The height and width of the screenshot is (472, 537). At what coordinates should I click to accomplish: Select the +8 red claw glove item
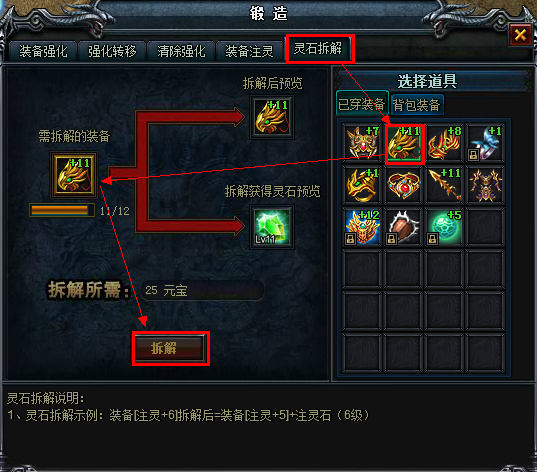(x=444, y=142)
